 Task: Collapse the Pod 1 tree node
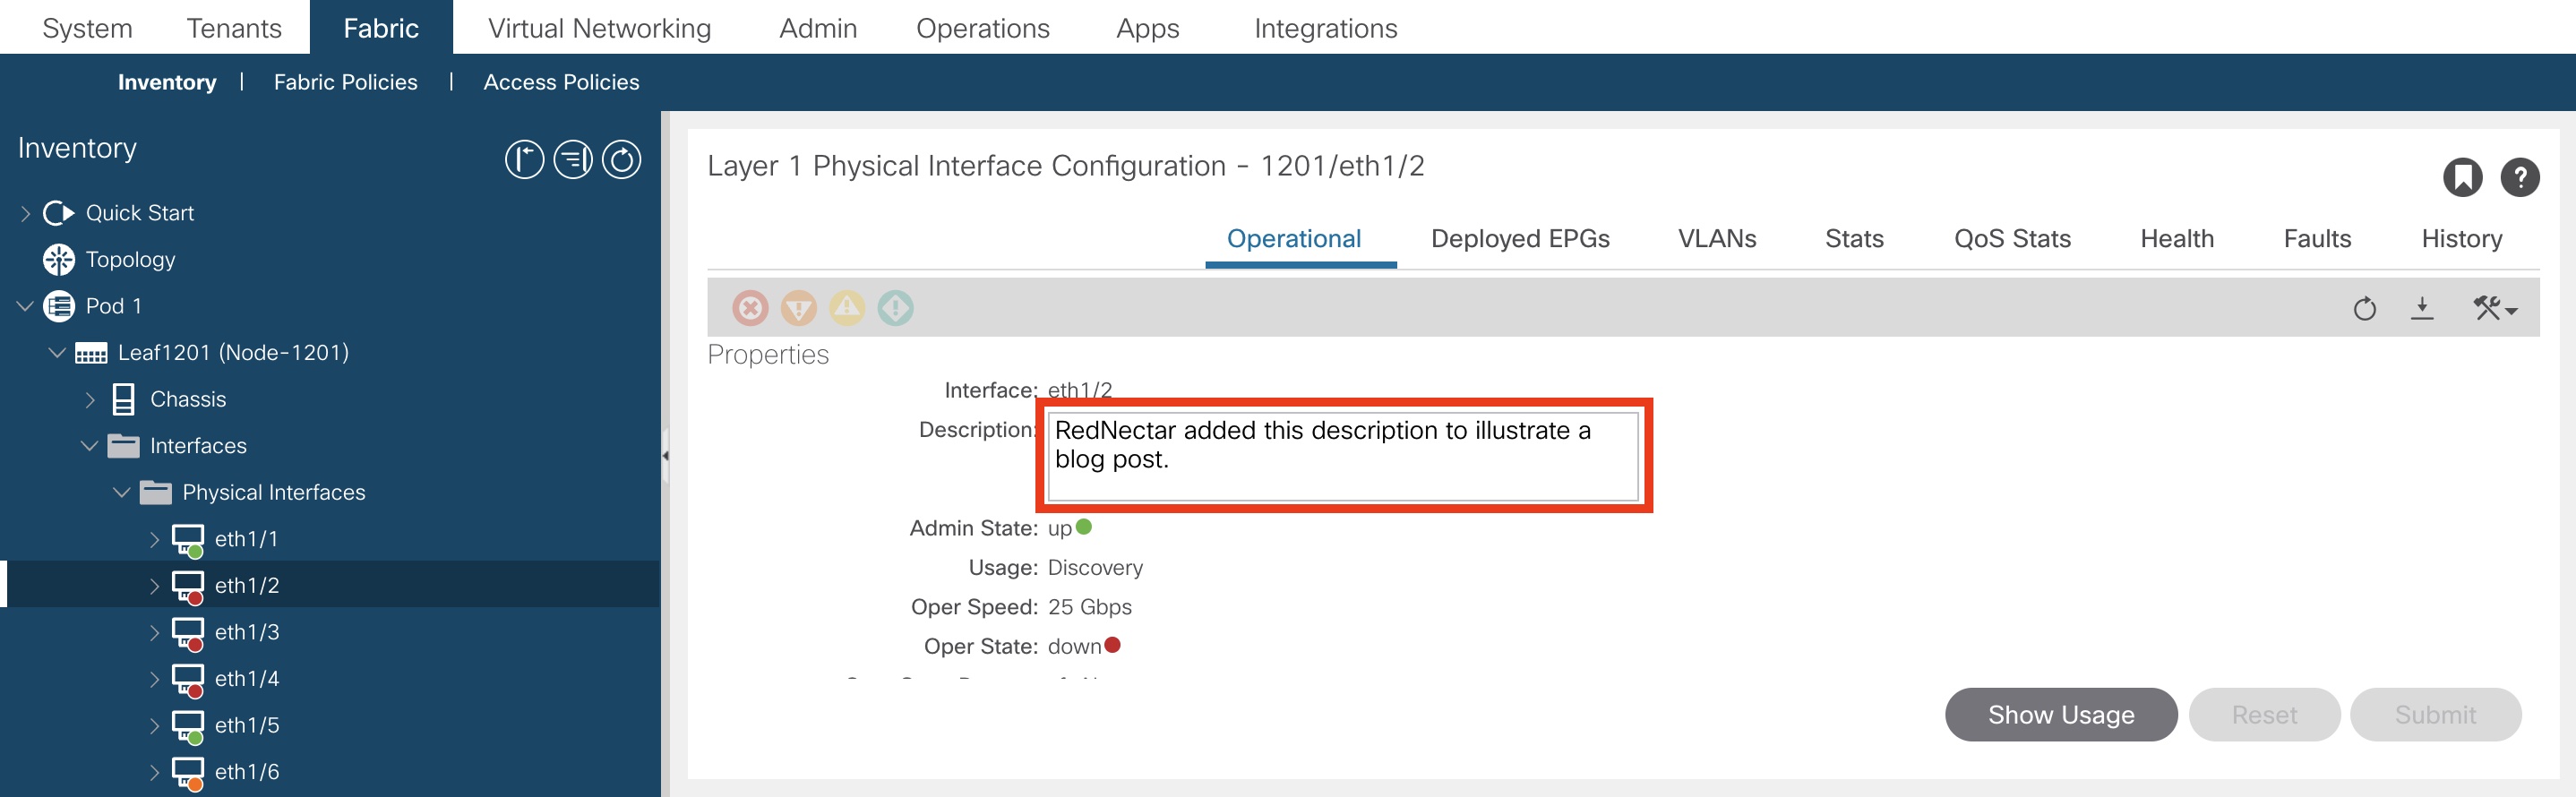tap(26, 306)
